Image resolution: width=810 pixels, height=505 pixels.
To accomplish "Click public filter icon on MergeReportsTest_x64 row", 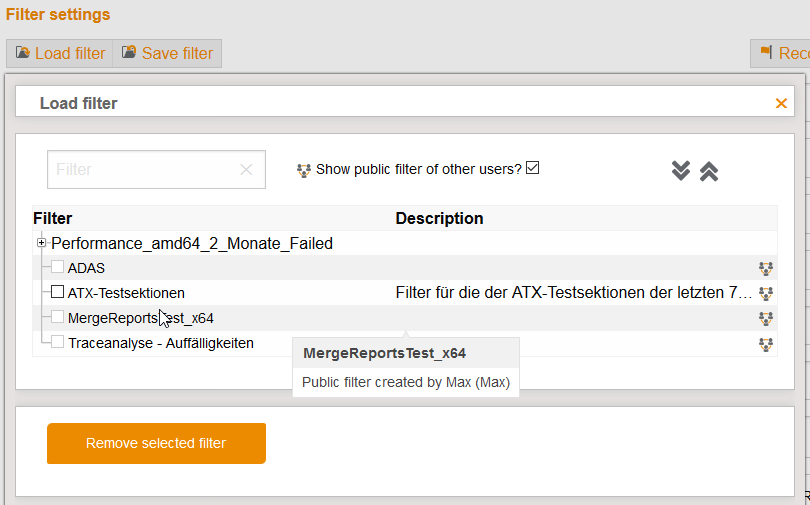I will point(766,318).
